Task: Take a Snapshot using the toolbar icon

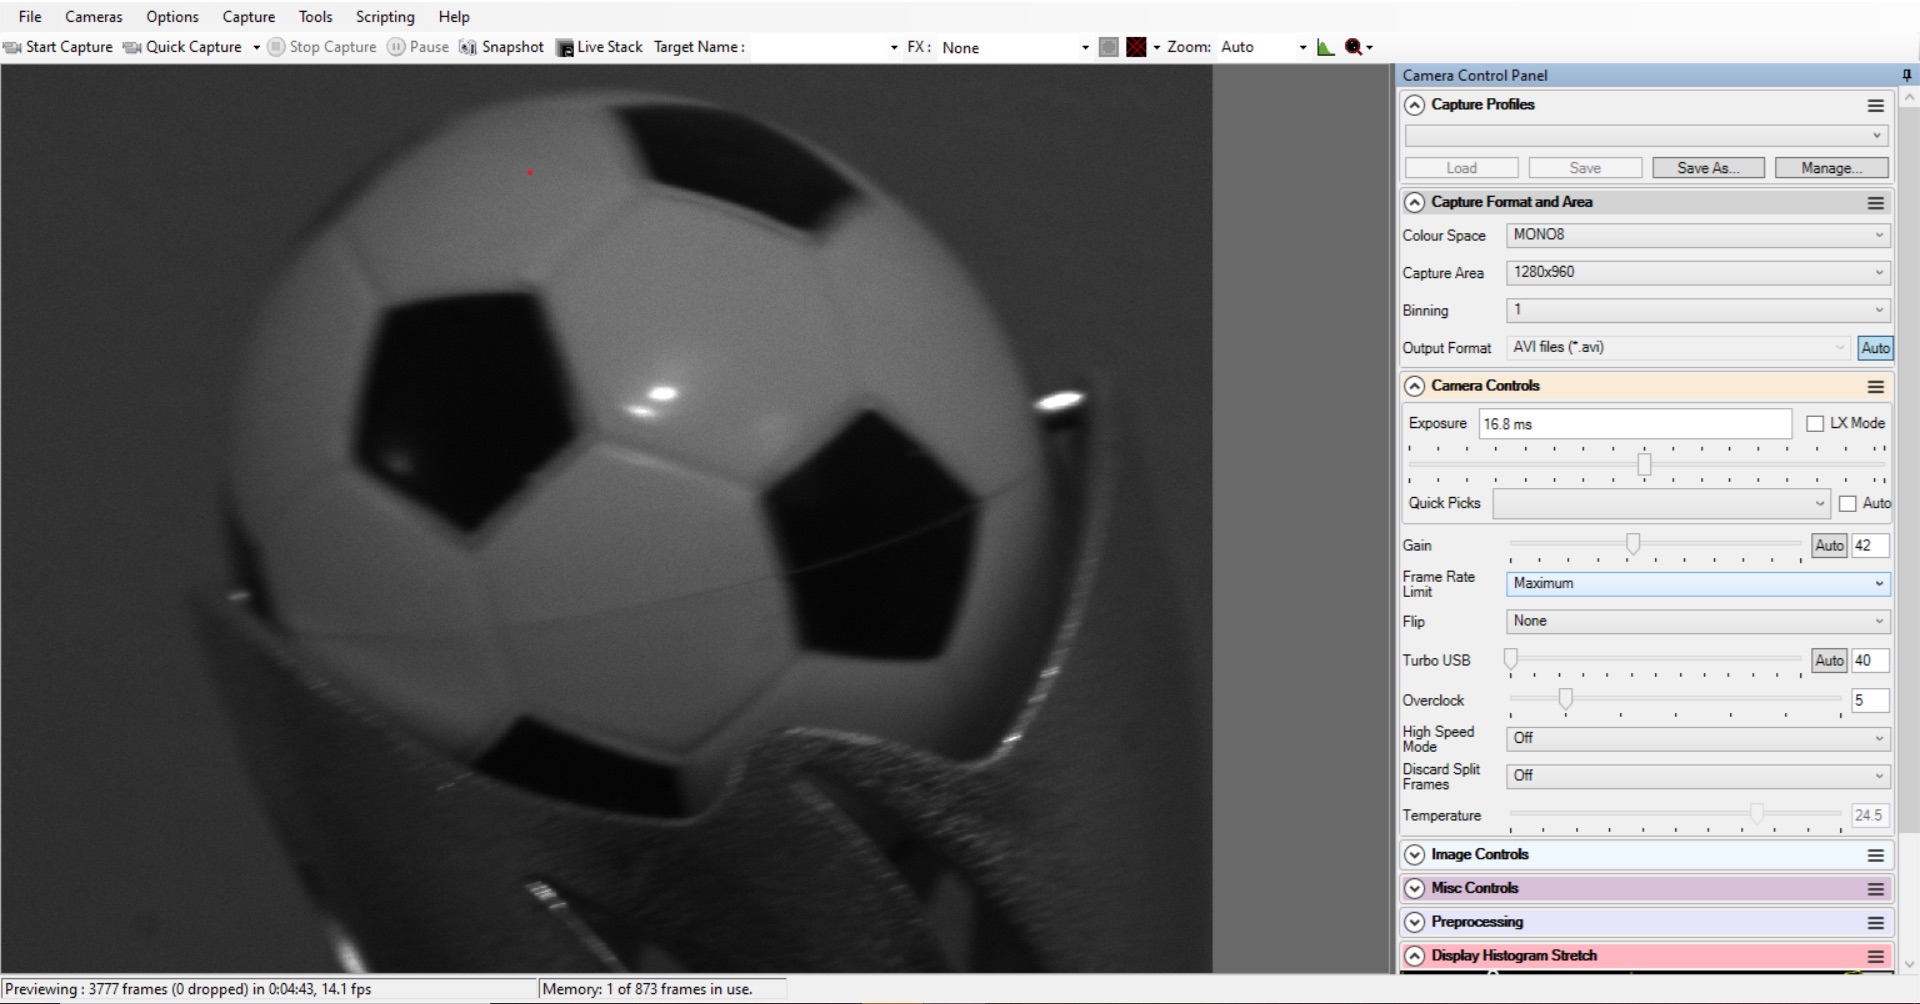Action: click(470, 47)
